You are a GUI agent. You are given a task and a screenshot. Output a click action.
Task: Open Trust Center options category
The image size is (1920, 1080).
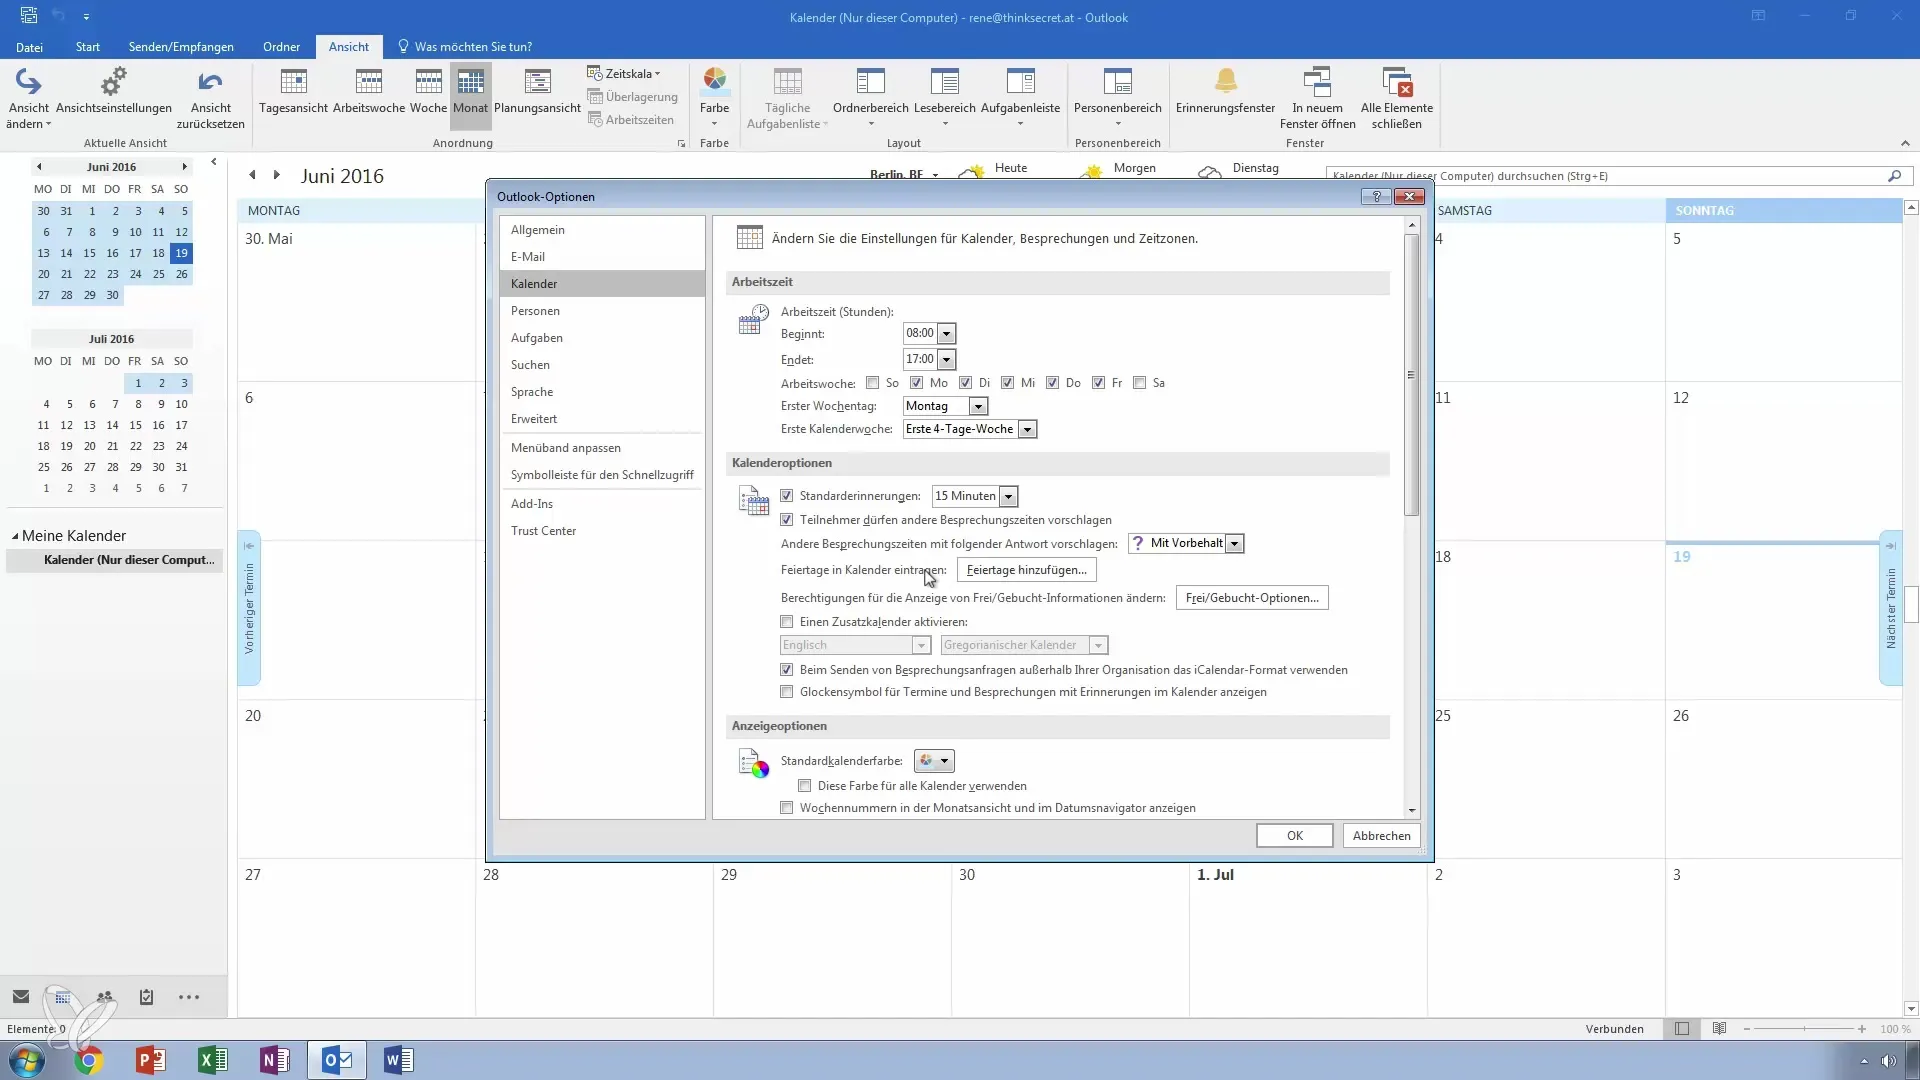602,531
